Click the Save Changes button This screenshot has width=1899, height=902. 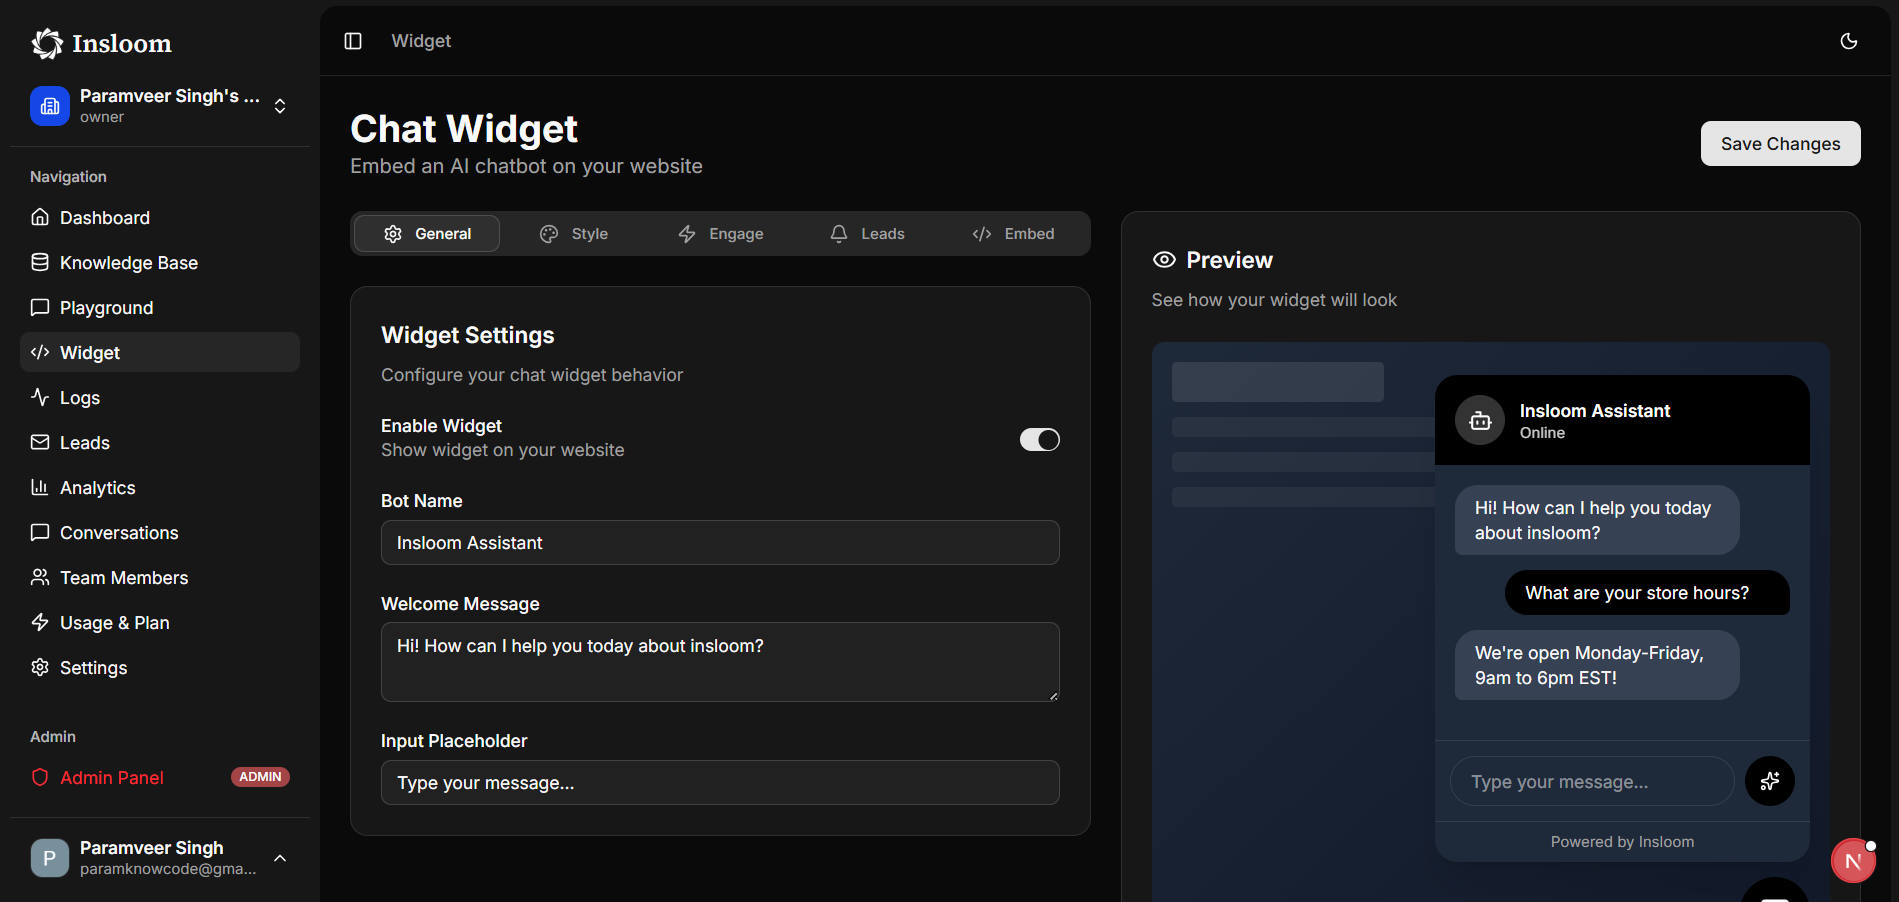(x=1780, y=144)
